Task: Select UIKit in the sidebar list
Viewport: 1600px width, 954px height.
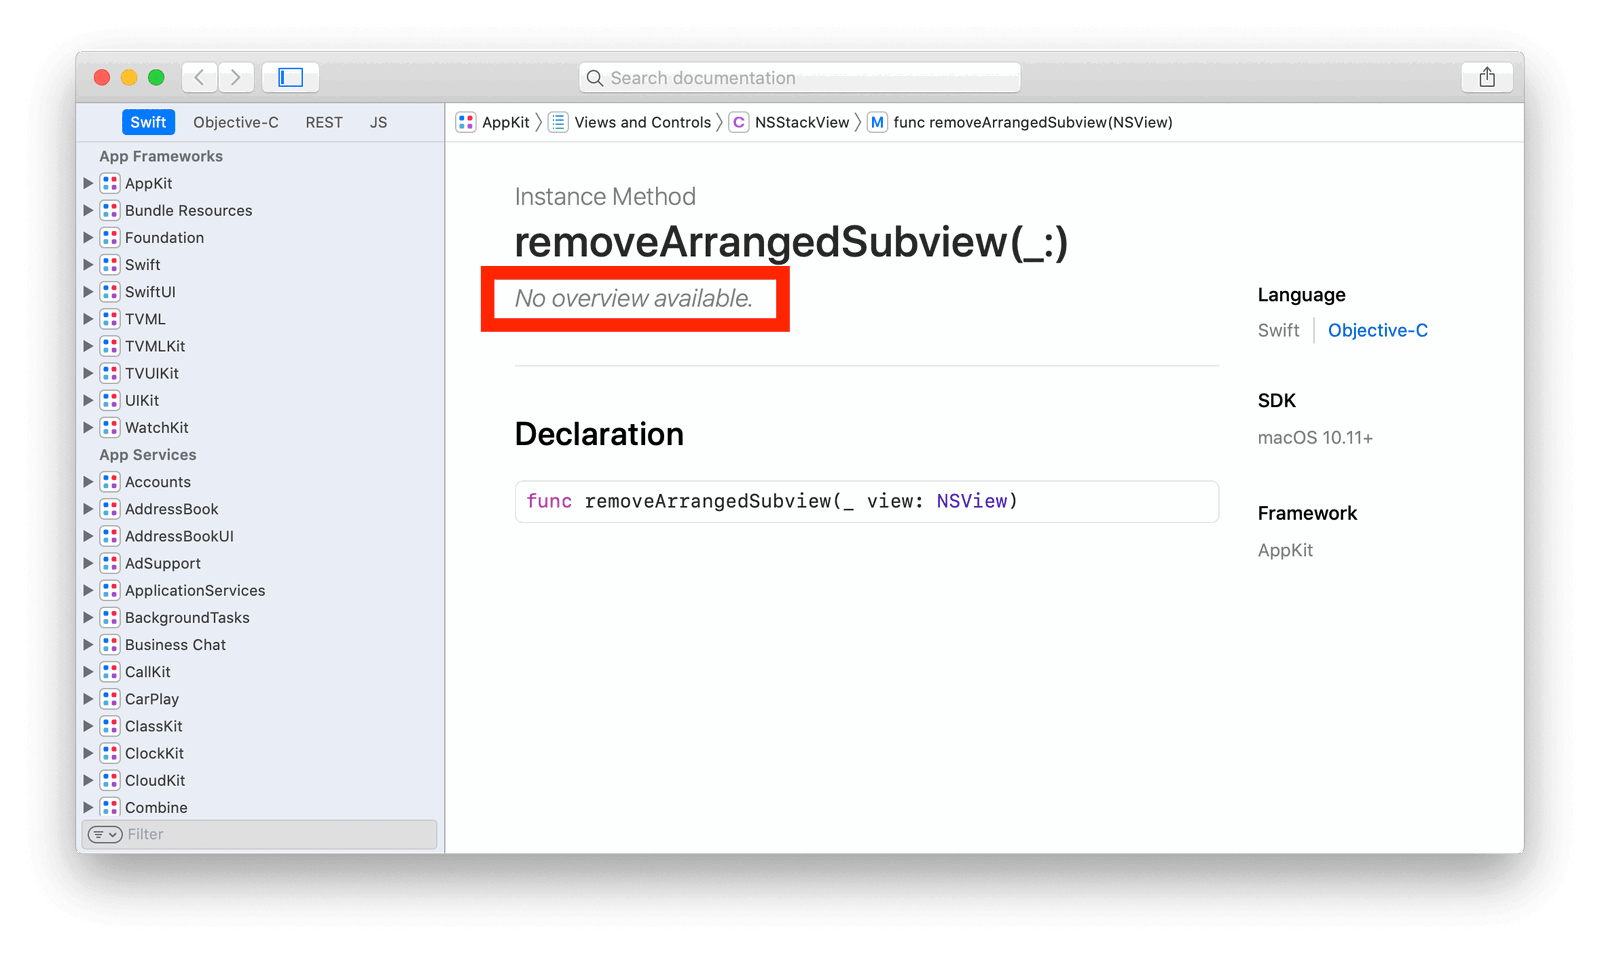Action: pos(142,401)
